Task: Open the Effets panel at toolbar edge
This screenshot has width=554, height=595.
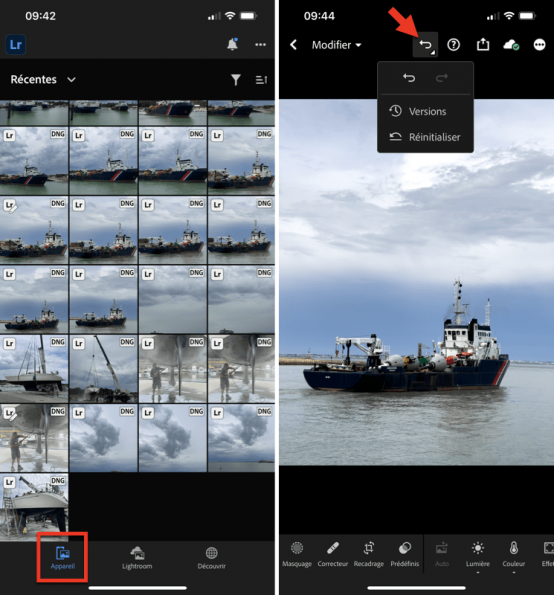Action: point(548,554)
